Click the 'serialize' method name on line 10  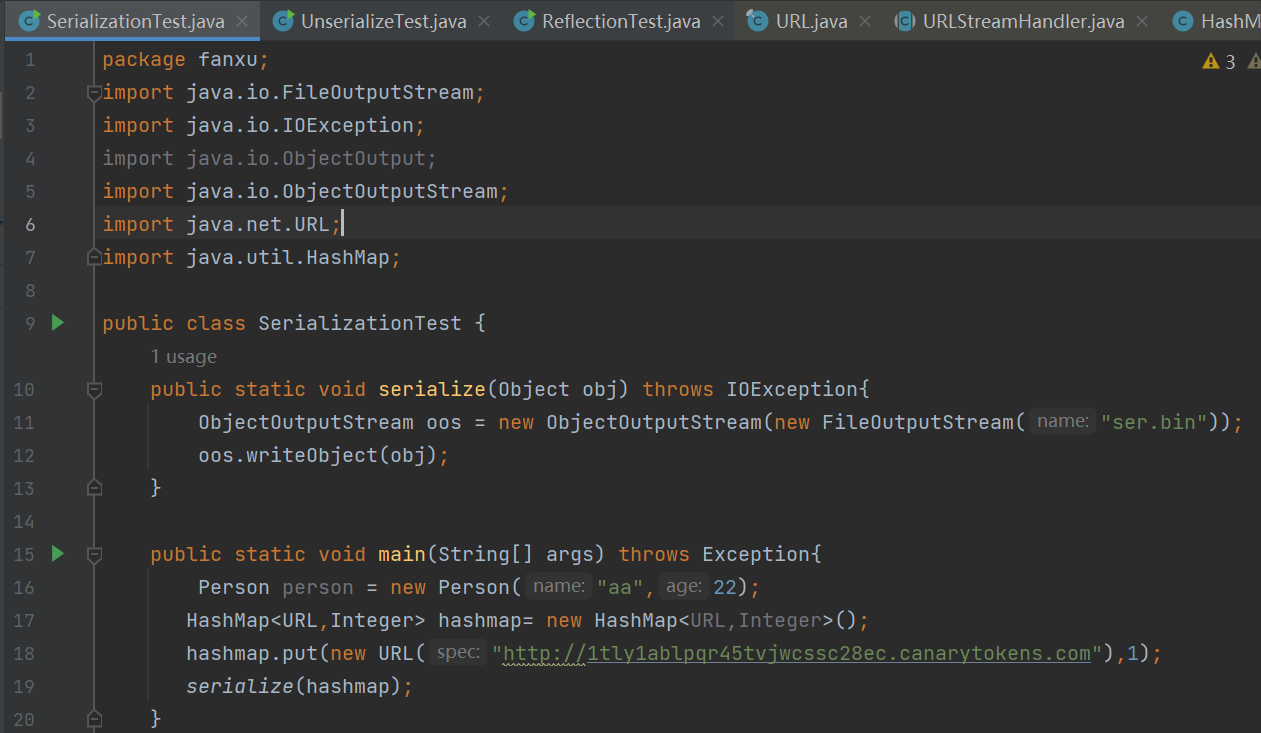[432, 389]
